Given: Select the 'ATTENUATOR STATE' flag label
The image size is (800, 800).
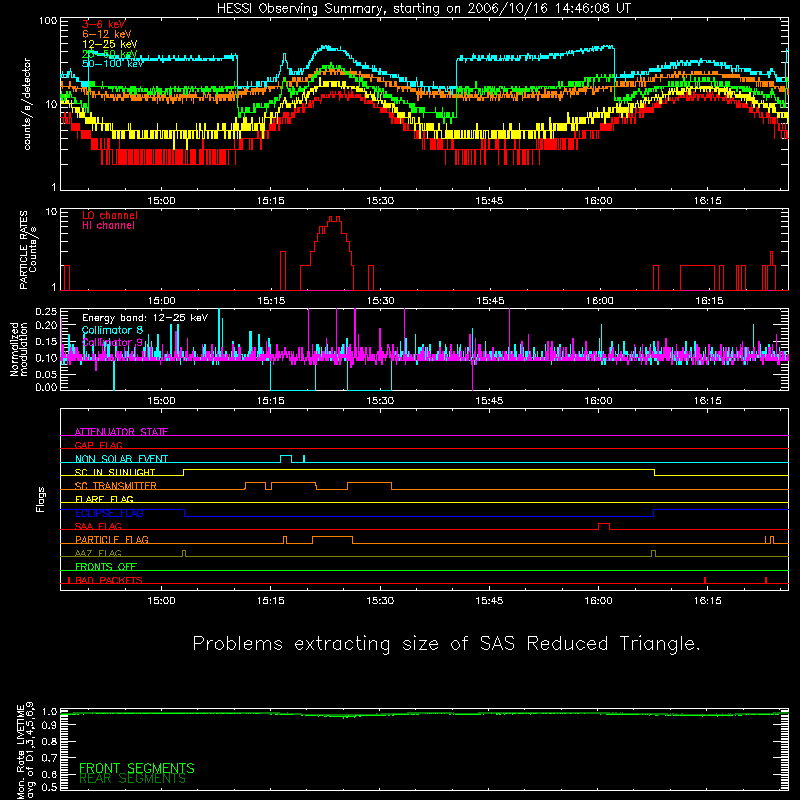Looking at the screenshot, I should (x=121, y=432).
